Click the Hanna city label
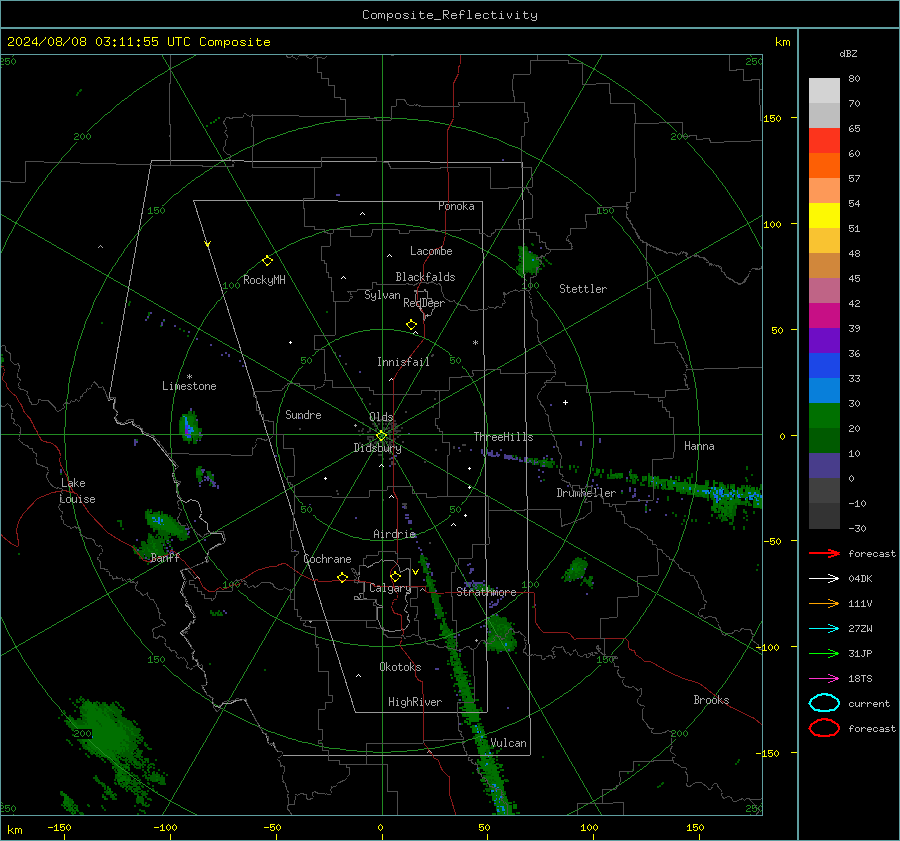The height and width of the screenshot is (841, 900). coord(699,446)
